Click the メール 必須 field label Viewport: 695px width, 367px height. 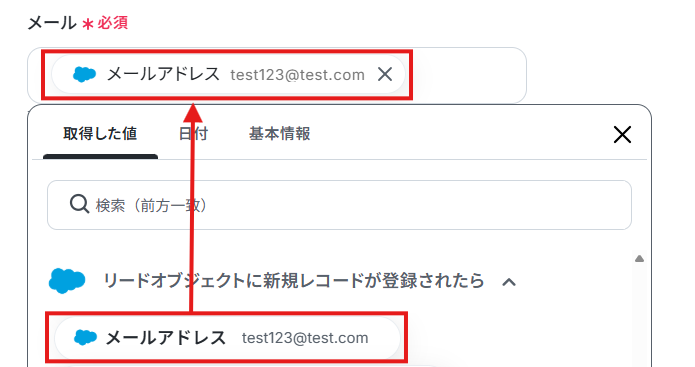pyautogui.click(x=78, y=23)
